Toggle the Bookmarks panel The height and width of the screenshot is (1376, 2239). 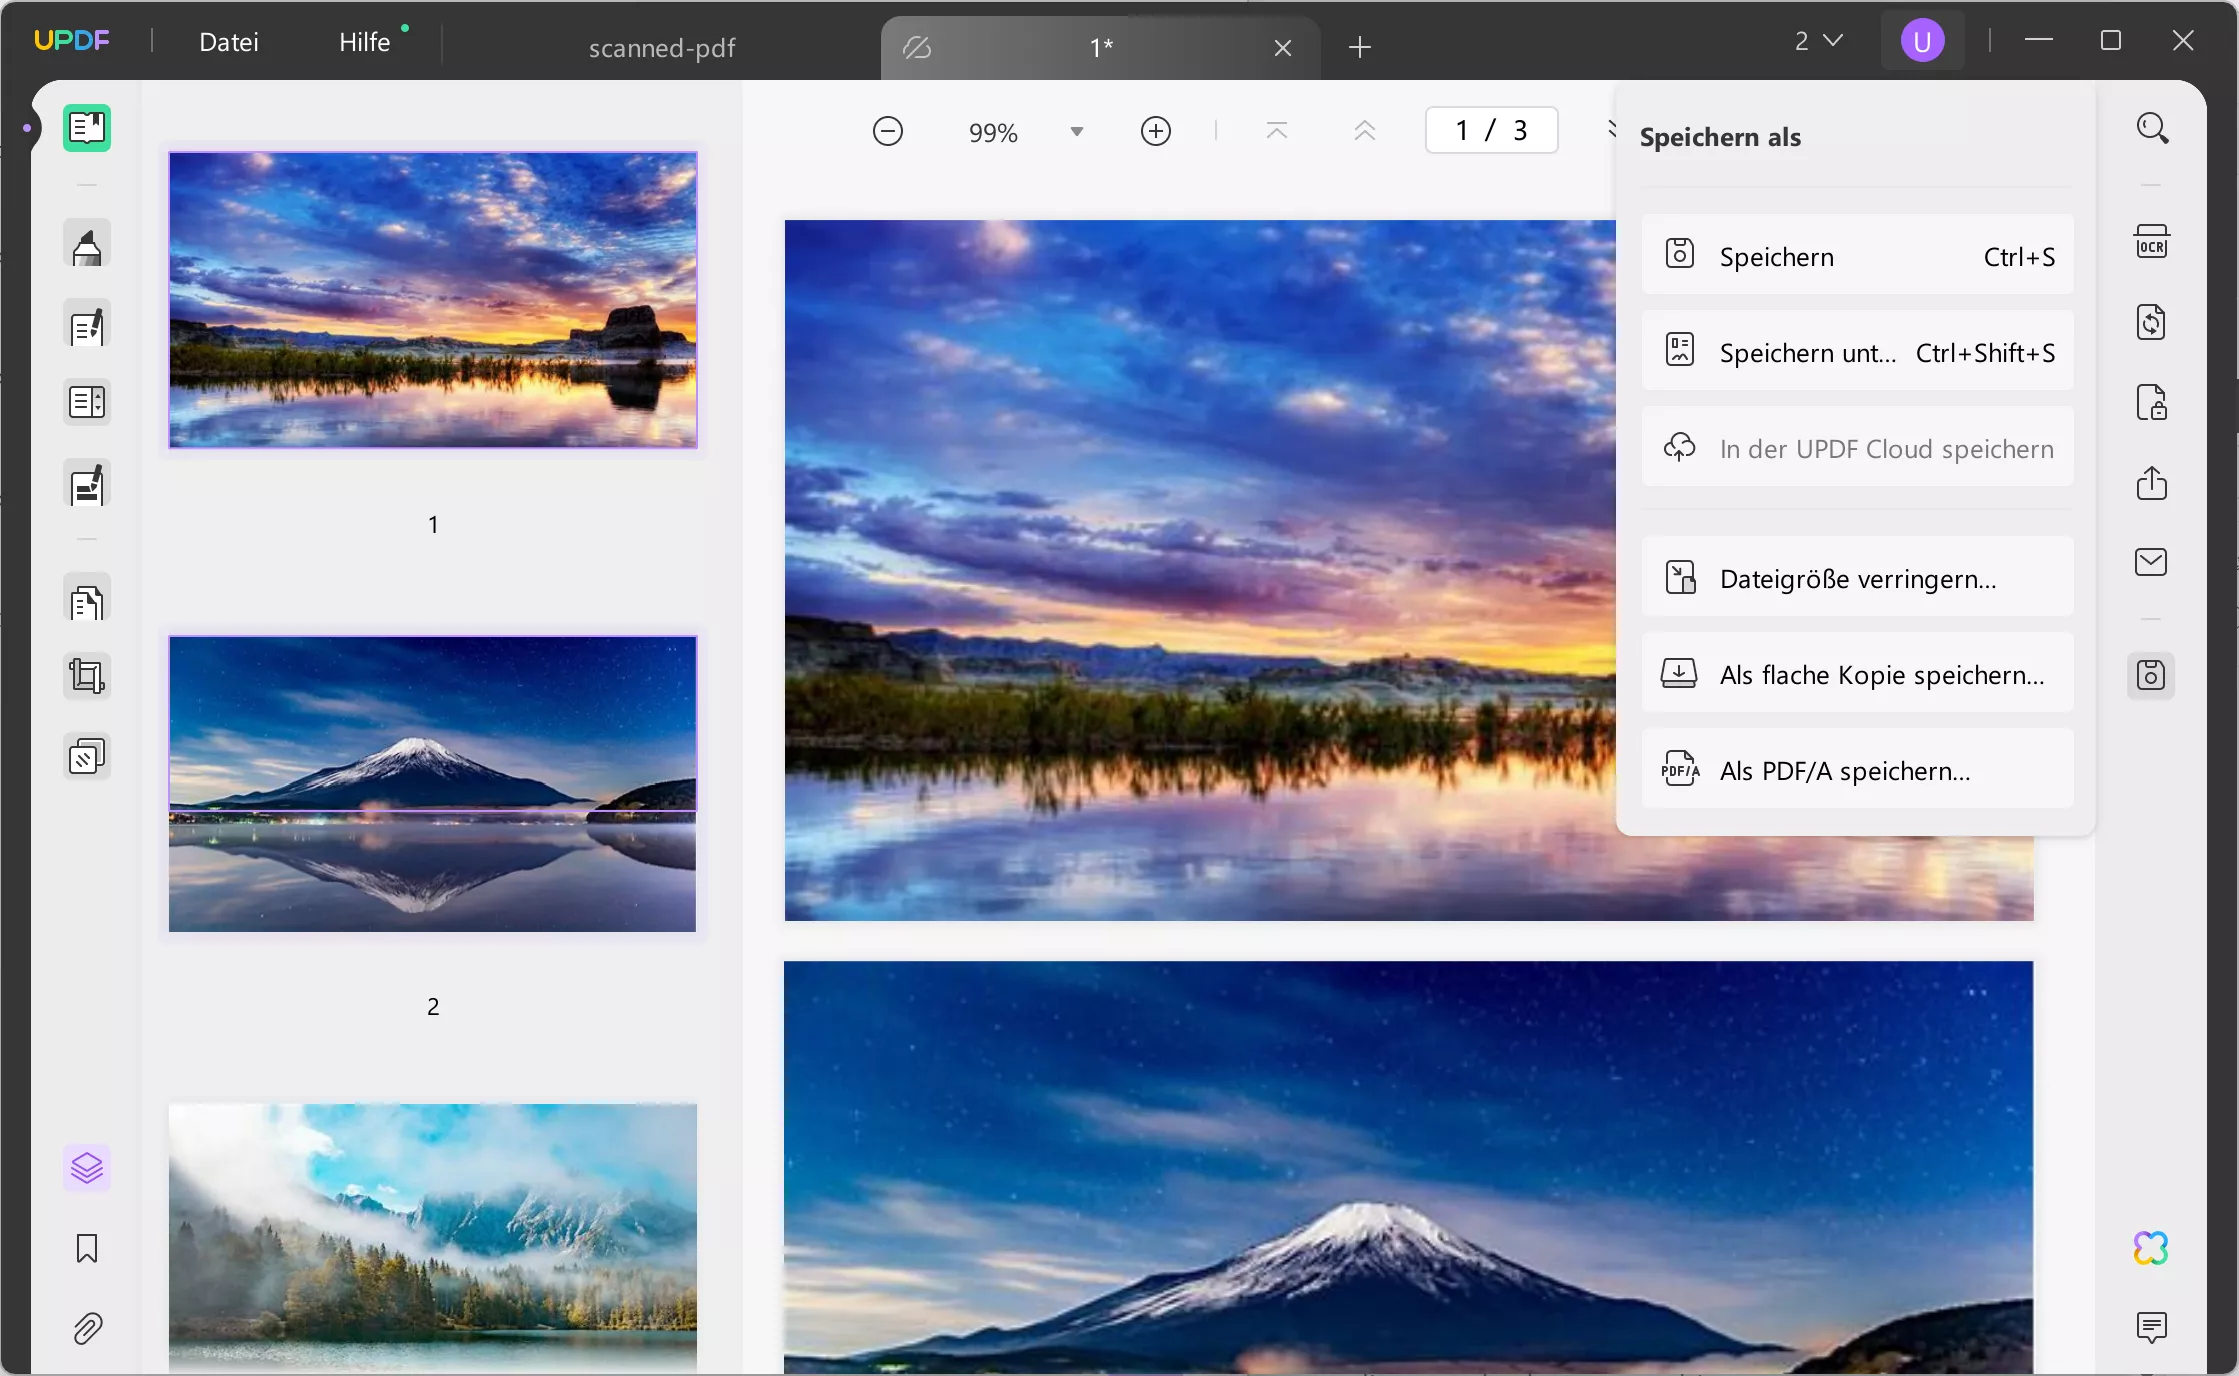coord(87,1248)
